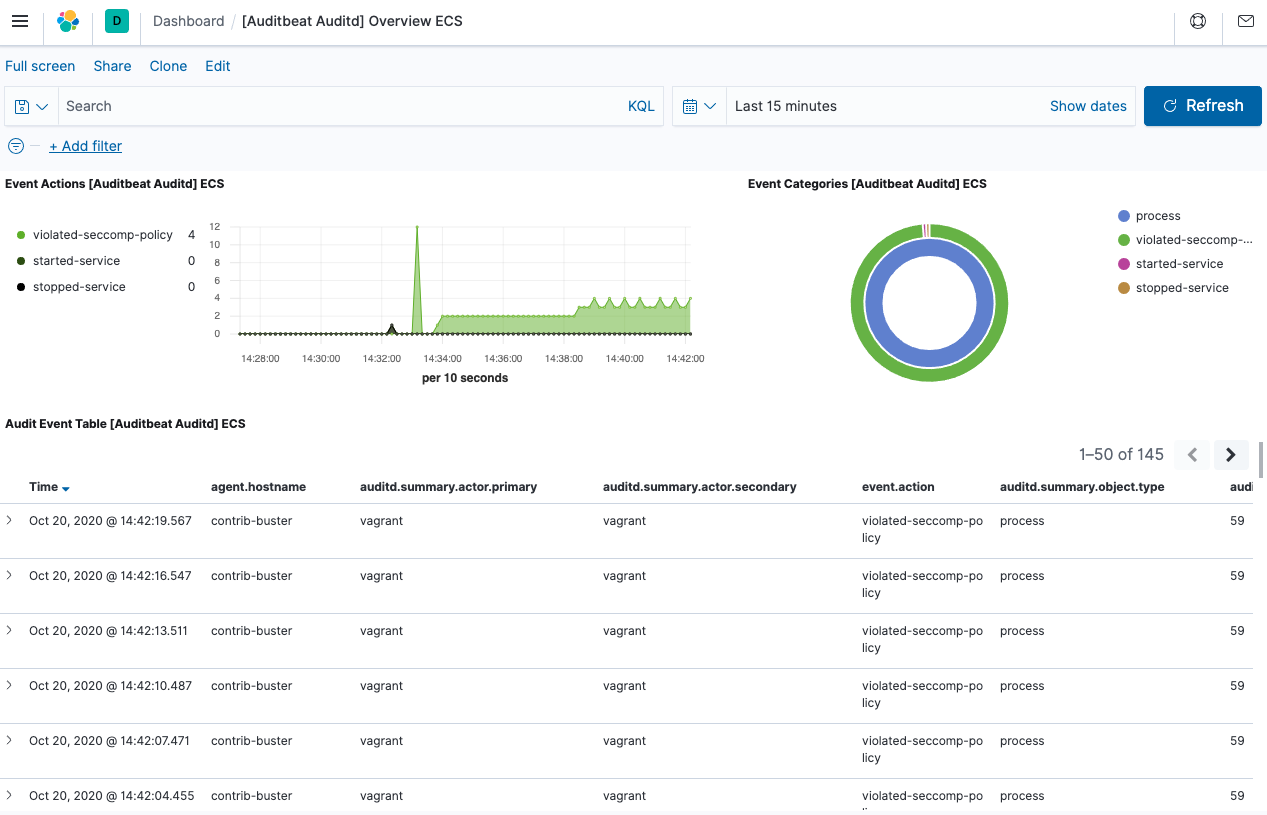1267x815 pixels.
Task: Select the "D" space avatar icon
Action: [x=116, y=20]
